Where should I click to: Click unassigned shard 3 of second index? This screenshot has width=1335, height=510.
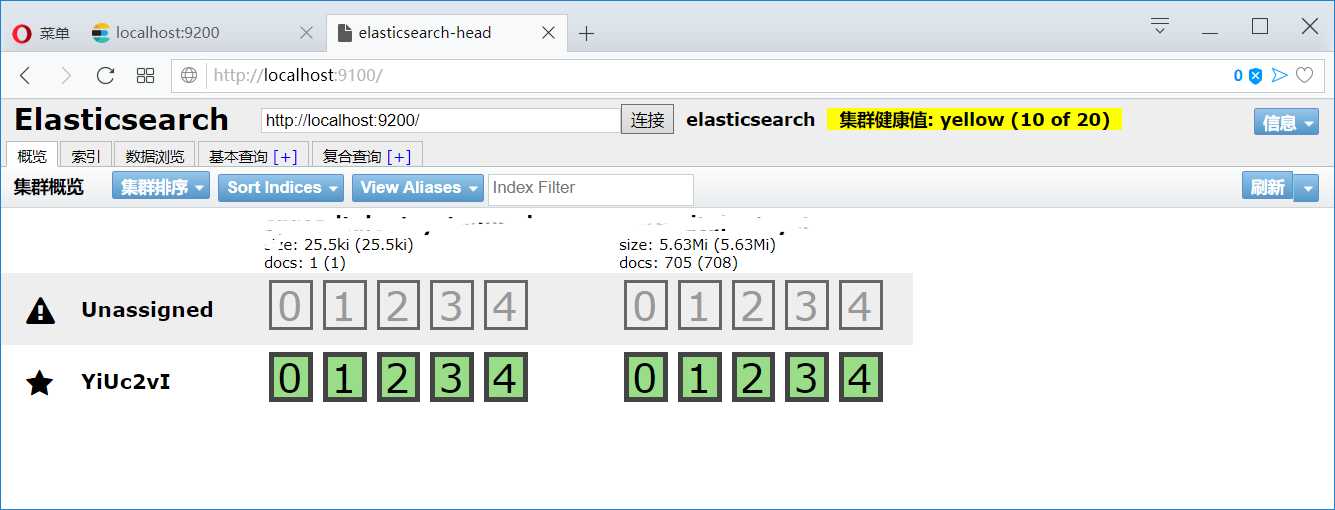[x=807, y=305]
